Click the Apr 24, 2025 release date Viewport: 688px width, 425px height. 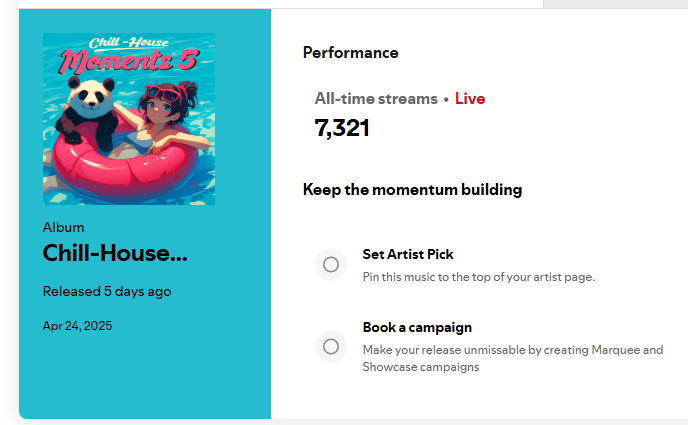[x=77, y=326]
